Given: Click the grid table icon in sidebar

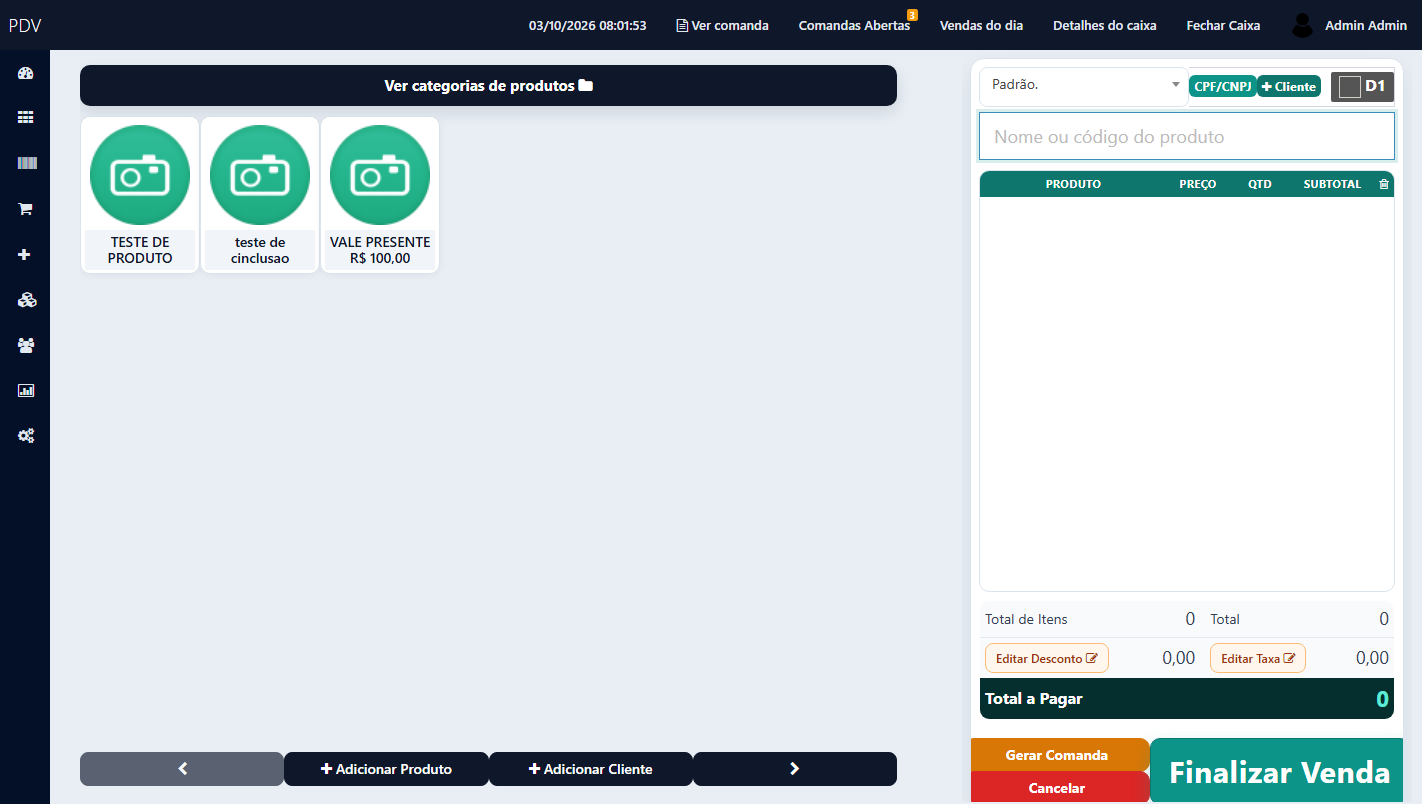Looking at the screenshot, I should pos(26,117).
